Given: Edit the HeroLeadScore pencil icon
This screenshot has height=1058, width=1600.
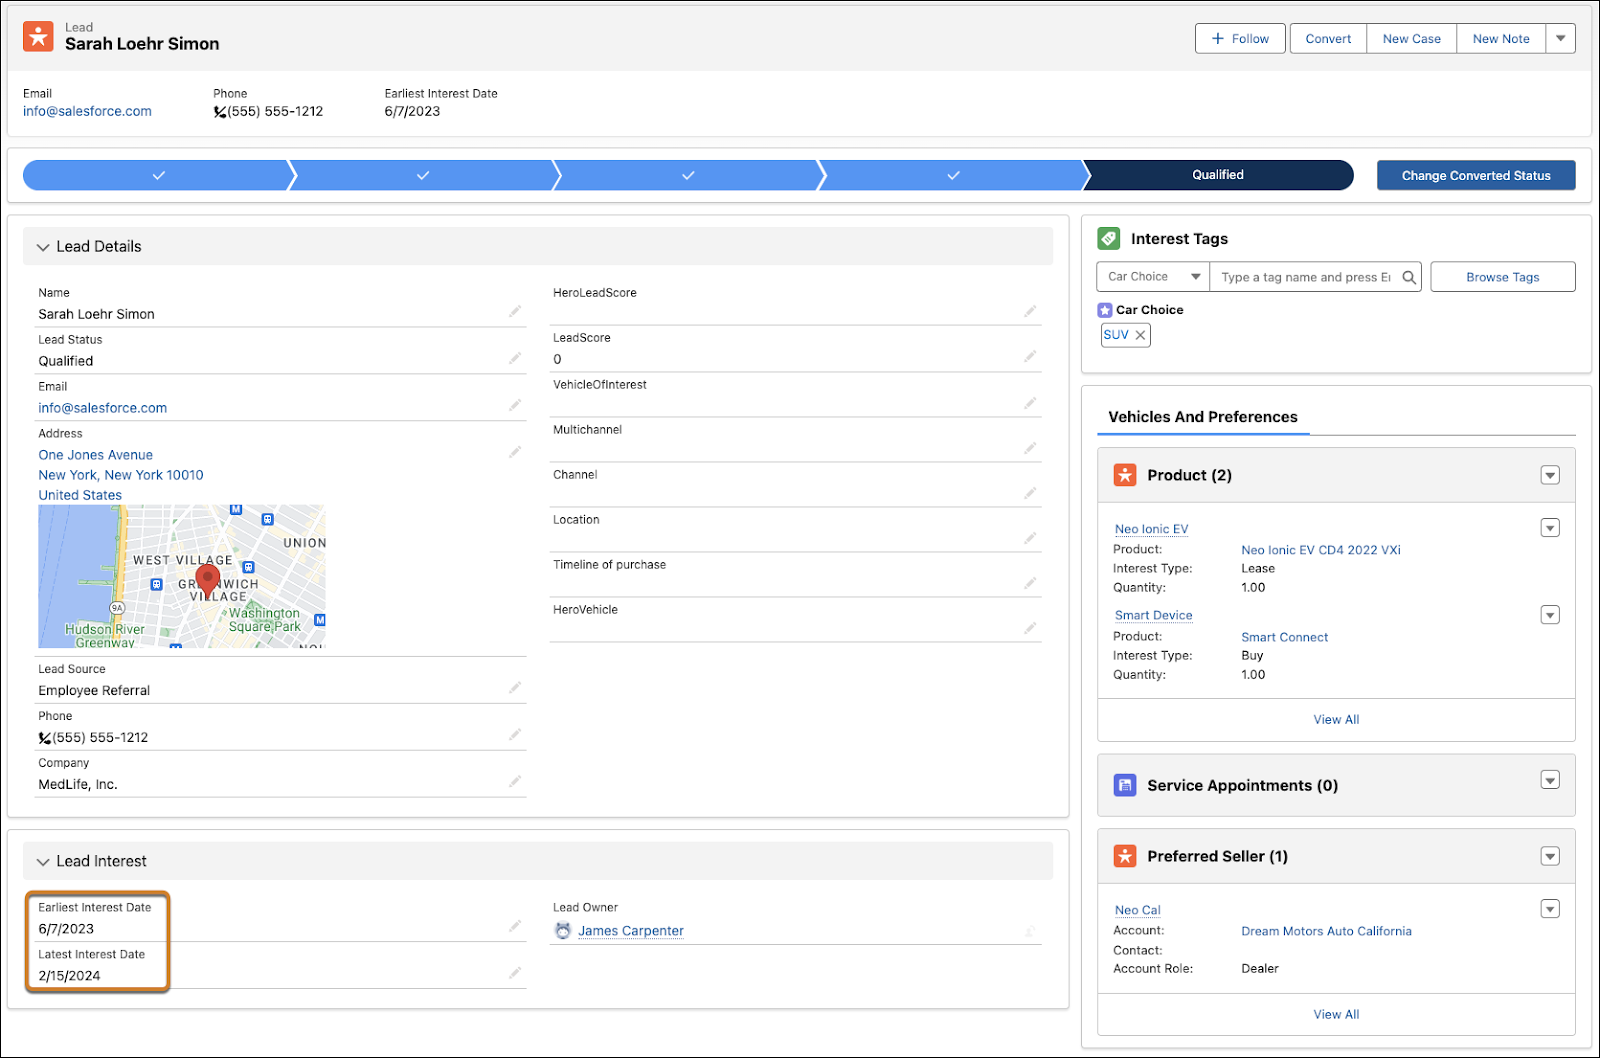Looking at the screenshot, I should (1030, 312).
